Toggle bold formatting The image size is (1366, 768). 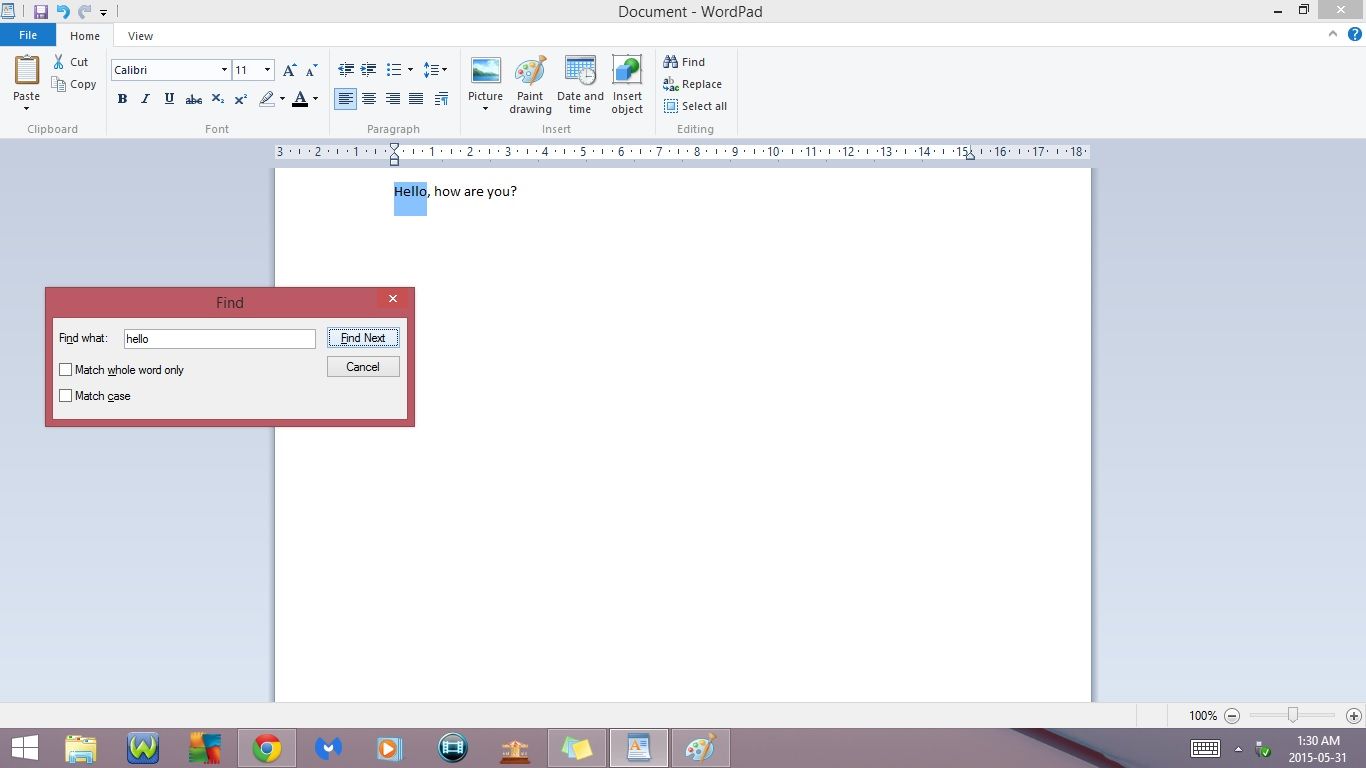tap(122, 99)
